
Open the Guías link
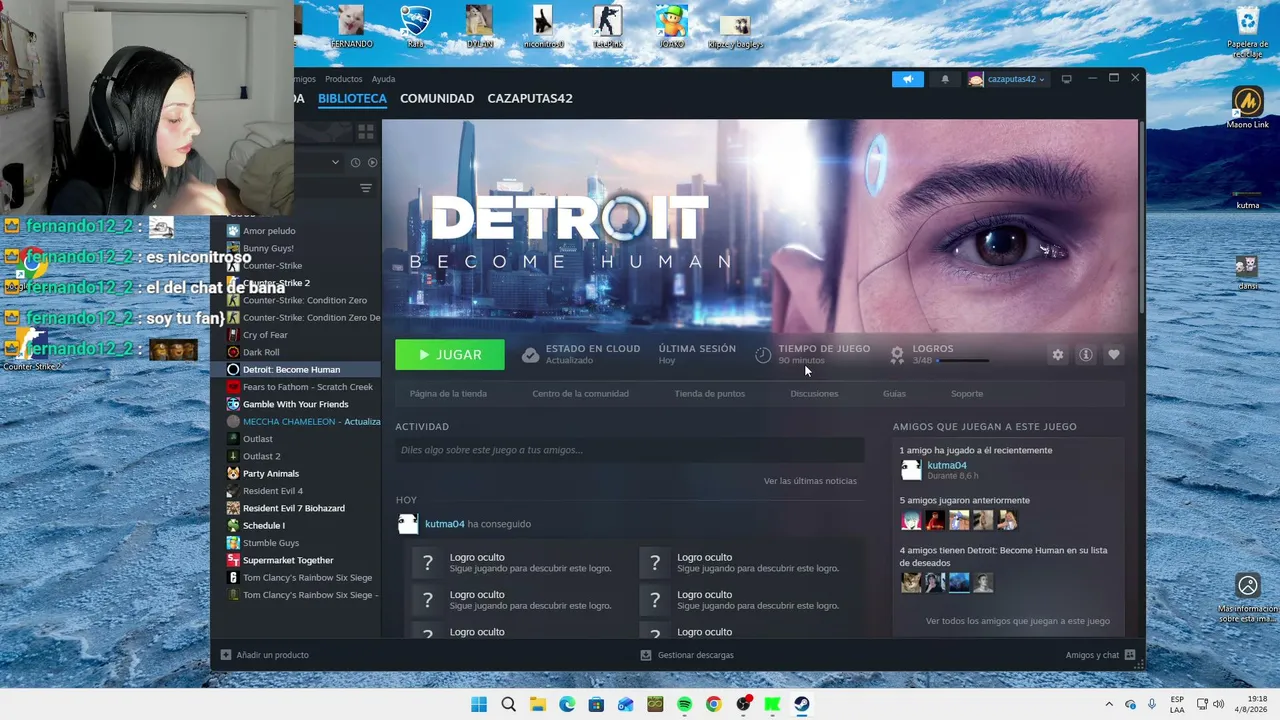(x=894, y=394)
